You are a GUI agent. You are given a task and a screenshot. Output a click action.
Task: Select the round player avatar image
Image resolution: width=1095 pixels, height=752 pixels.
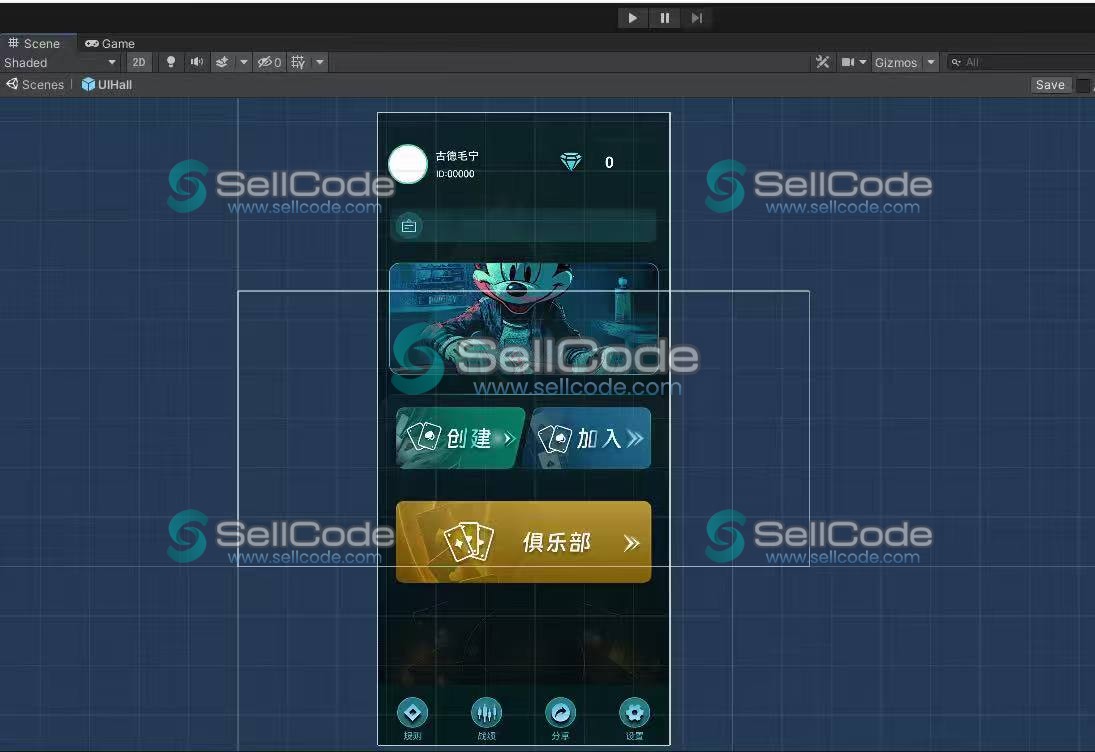(408, 164)
